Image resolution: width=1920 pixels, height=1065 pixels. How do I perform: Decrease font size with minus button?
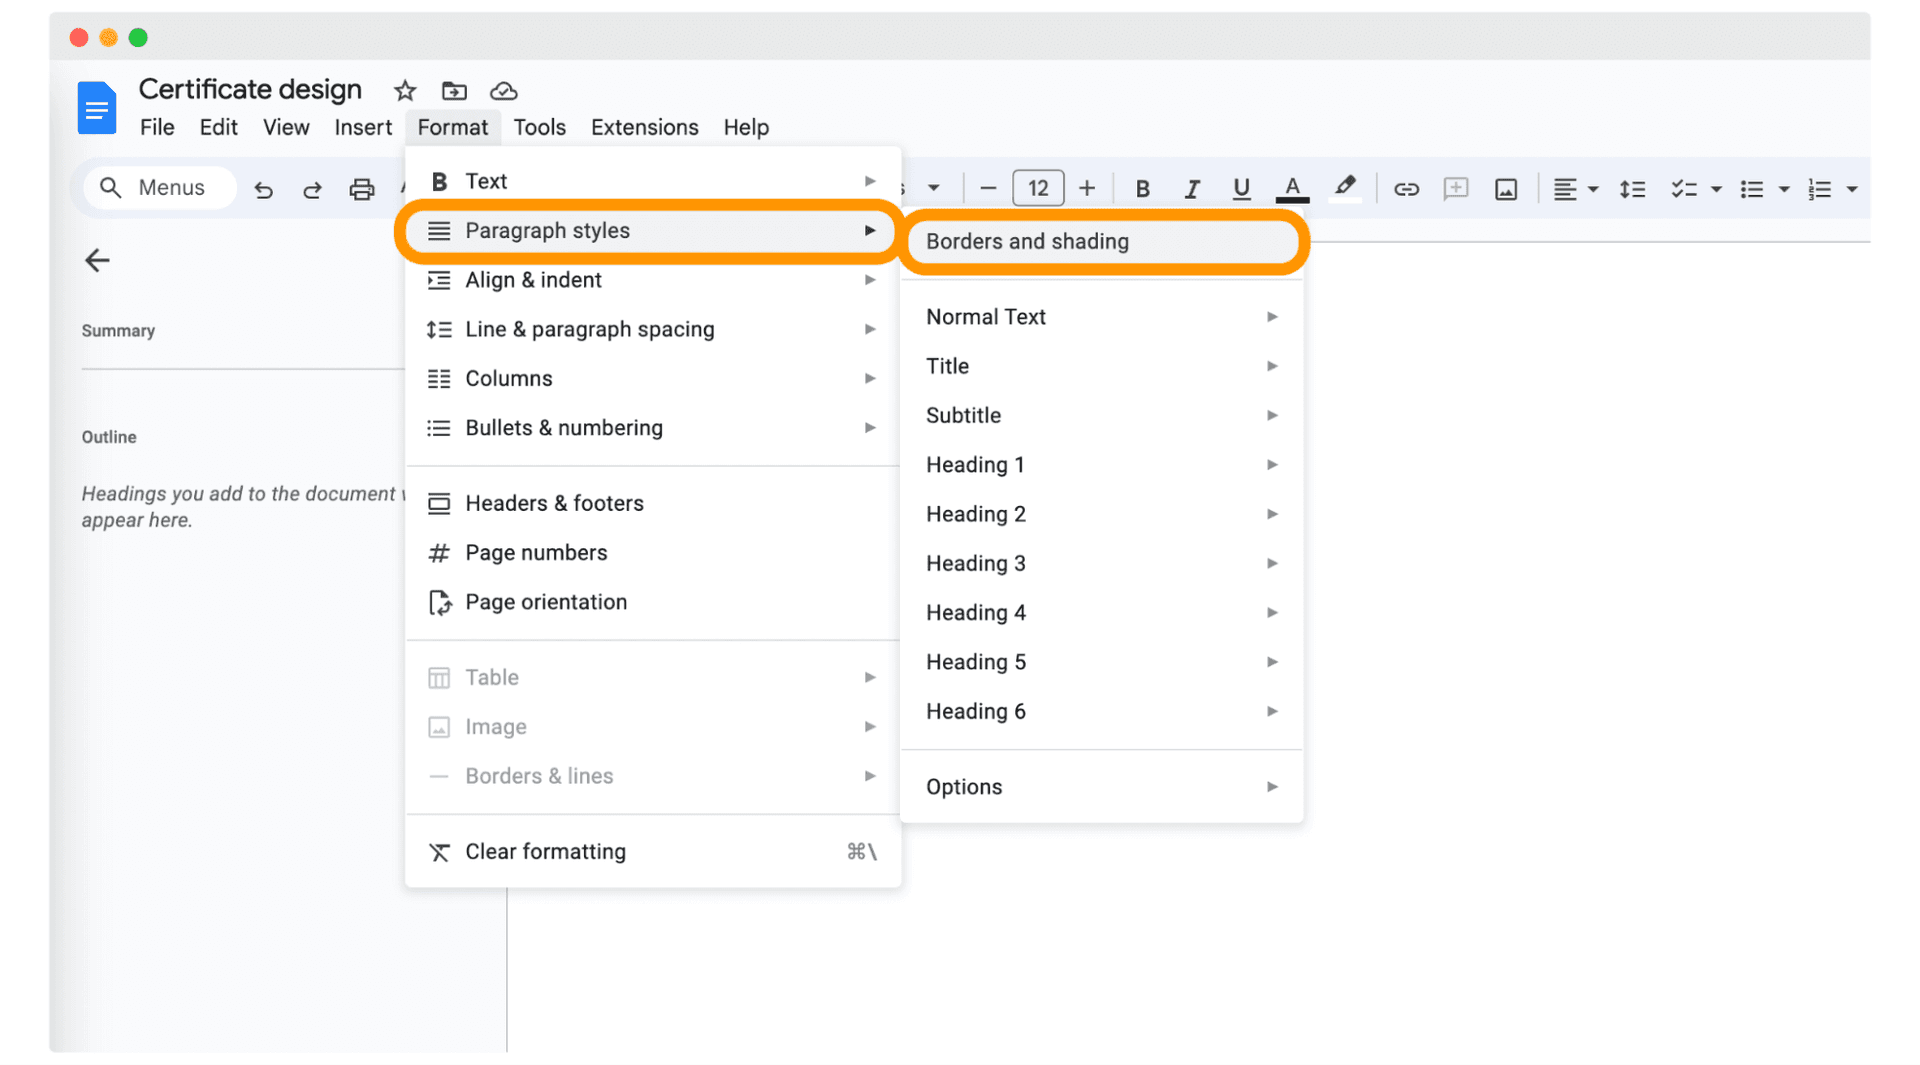(x=988, y=188)
